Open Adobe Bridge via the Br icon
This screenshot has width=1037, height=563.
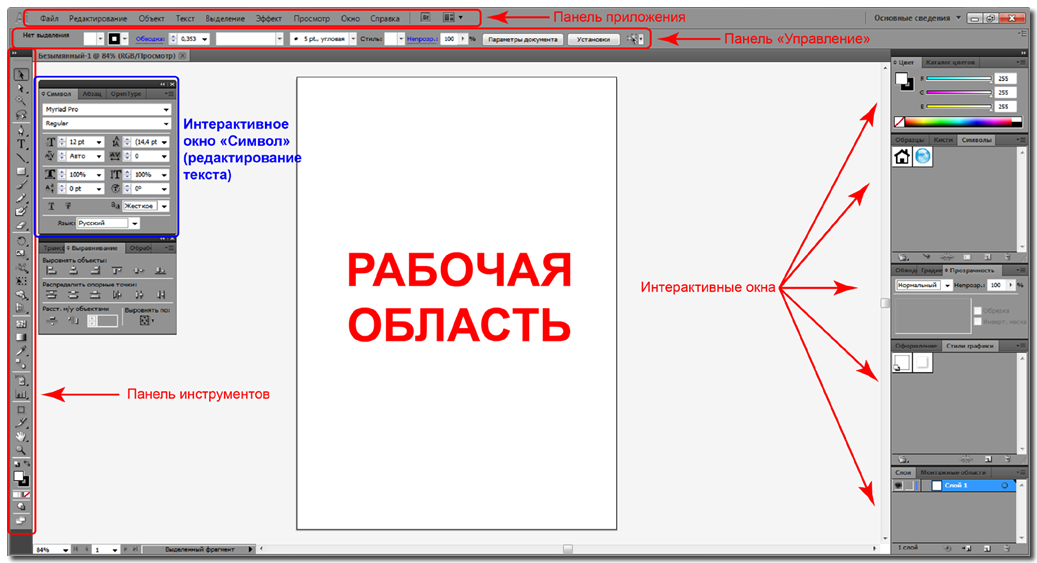(x=426, y=18)
